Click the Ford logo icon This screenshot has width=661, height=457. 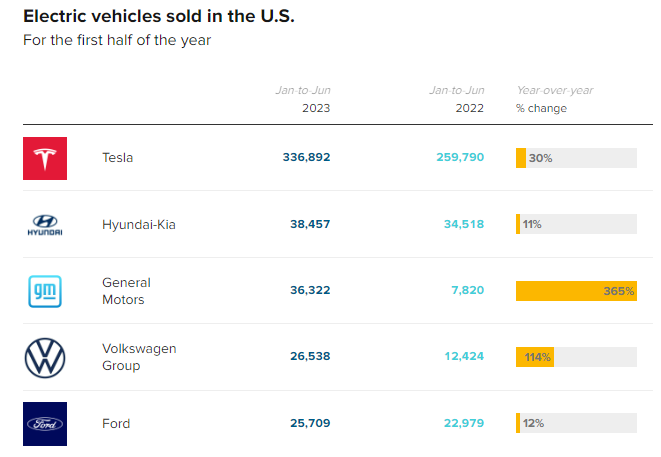coord(45,423)
